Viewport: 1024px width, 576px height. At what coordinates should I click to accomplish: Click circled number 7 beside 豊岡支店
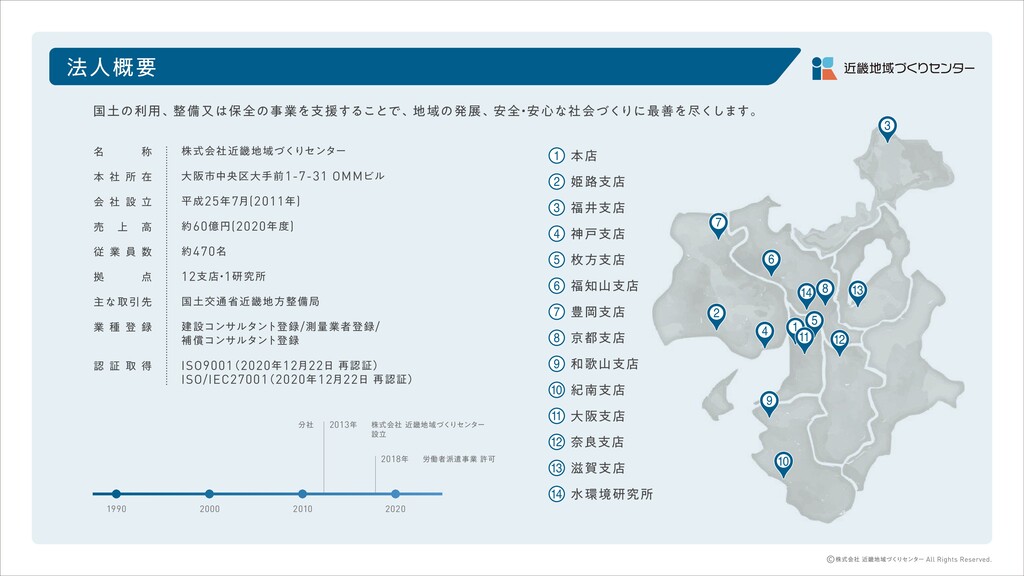pyautogui.click(x=556, y=312)
